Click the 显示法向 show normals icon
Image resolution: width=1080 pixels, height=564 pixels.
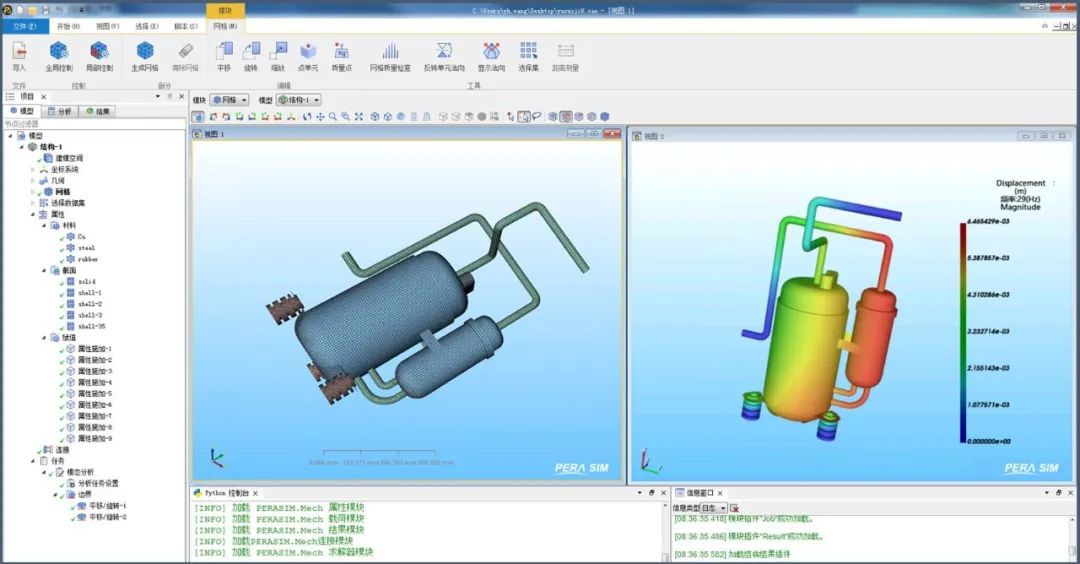(491, 53)
